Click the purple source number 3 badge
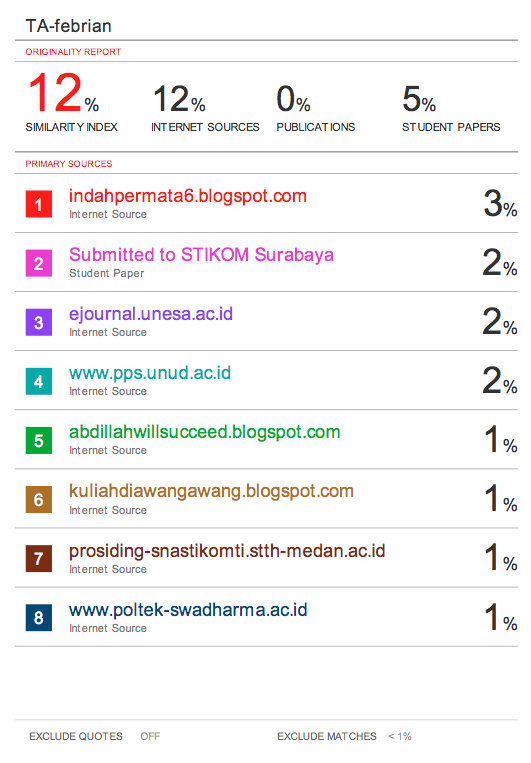The height and width of the screenshot is (763, 531). 38,322
